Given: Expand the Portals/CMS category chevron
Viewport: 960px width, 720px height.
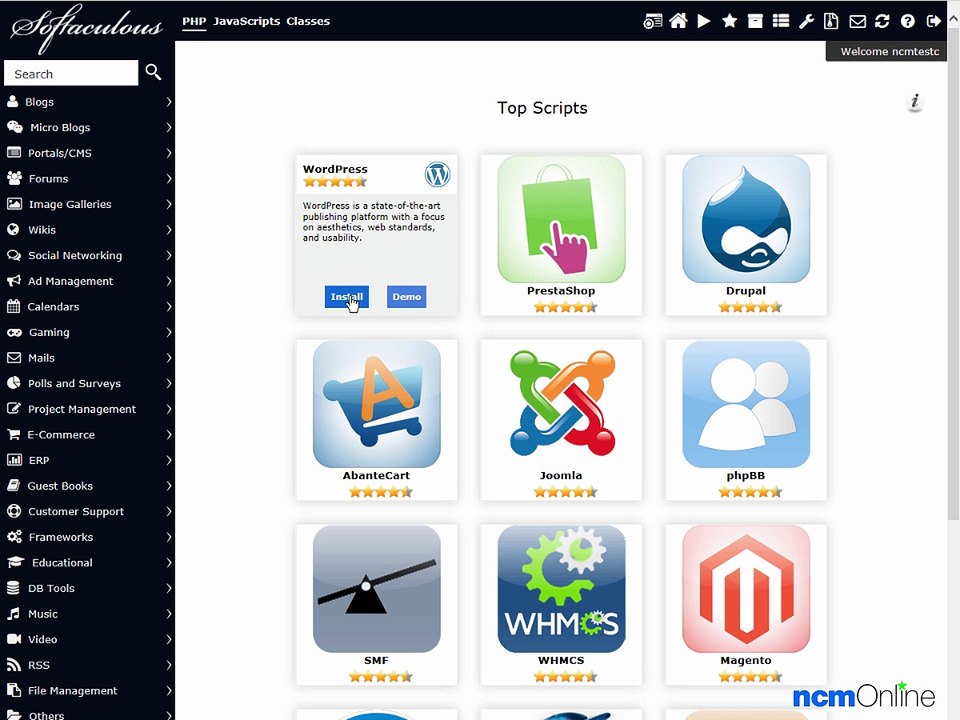Looking at the screenshot, I should [168, 153].
